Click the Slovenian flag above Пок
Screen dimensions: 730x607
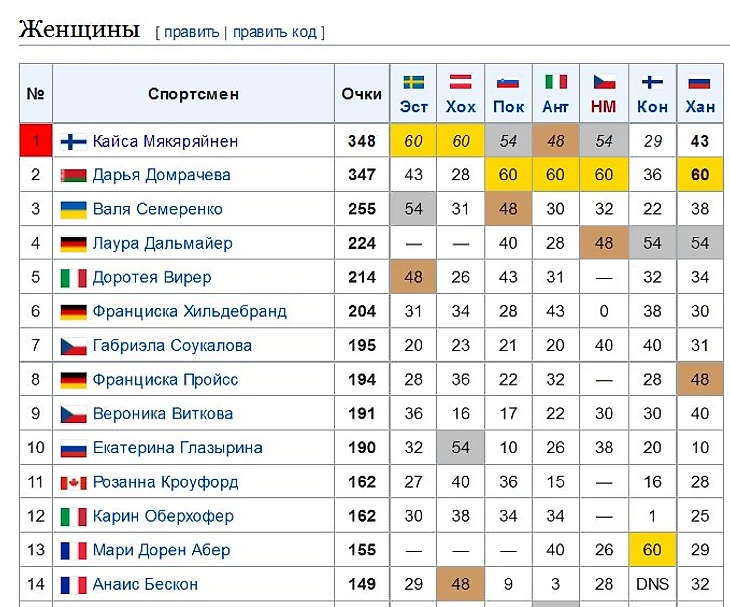[x=508, y=83]
